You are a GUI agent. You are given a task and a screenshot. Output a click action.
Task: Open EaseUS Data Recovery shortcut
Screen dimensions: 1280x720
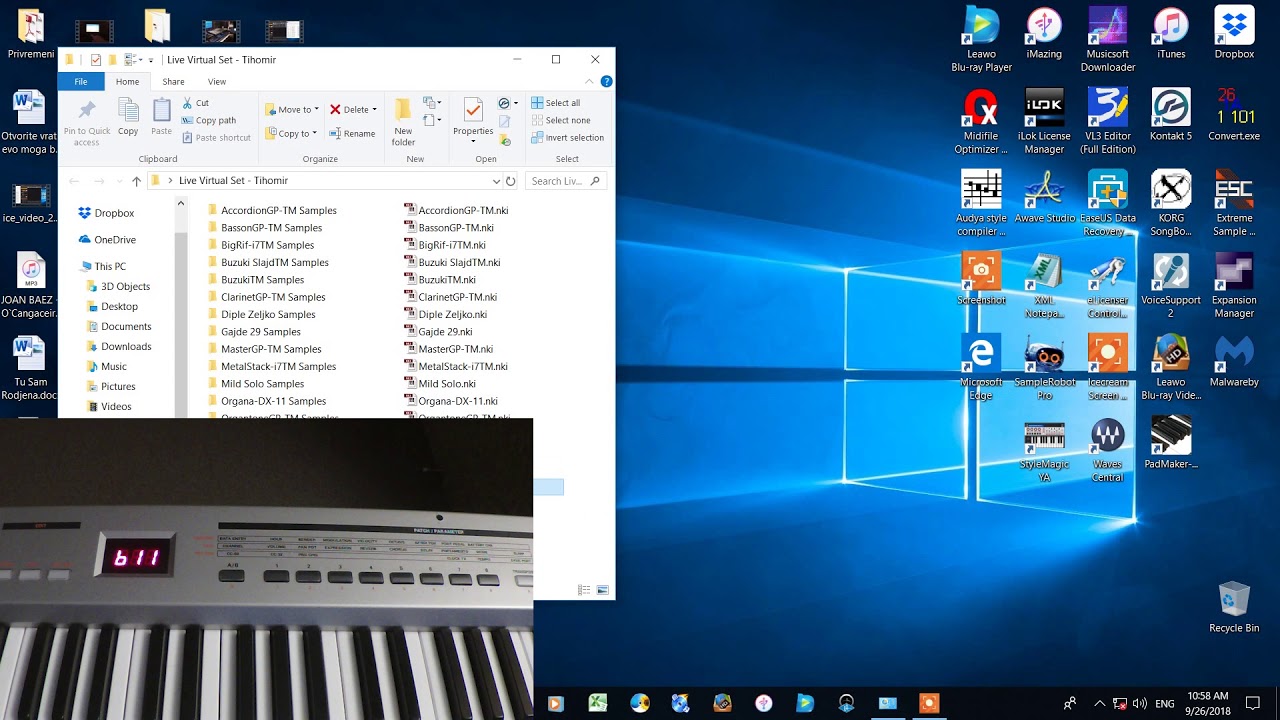(1107, 204)
